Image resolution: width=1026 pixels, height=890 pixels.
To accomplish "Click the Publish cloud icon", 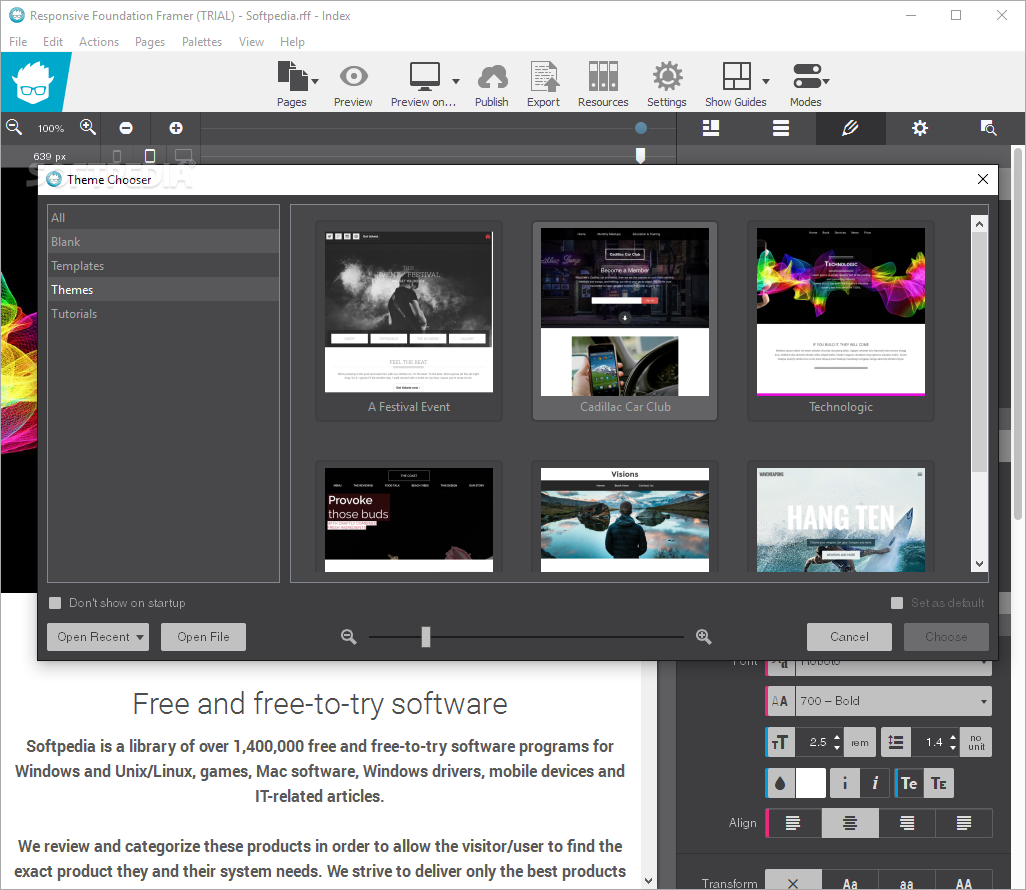I will click(x=492, y=77).
